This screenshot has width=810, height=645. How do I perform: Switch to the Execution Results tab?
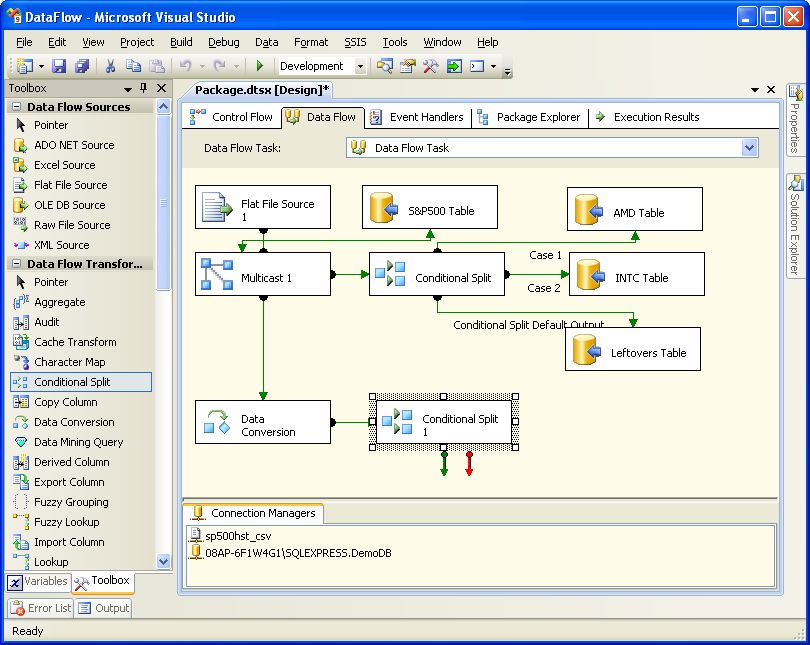tap(648, 117)
